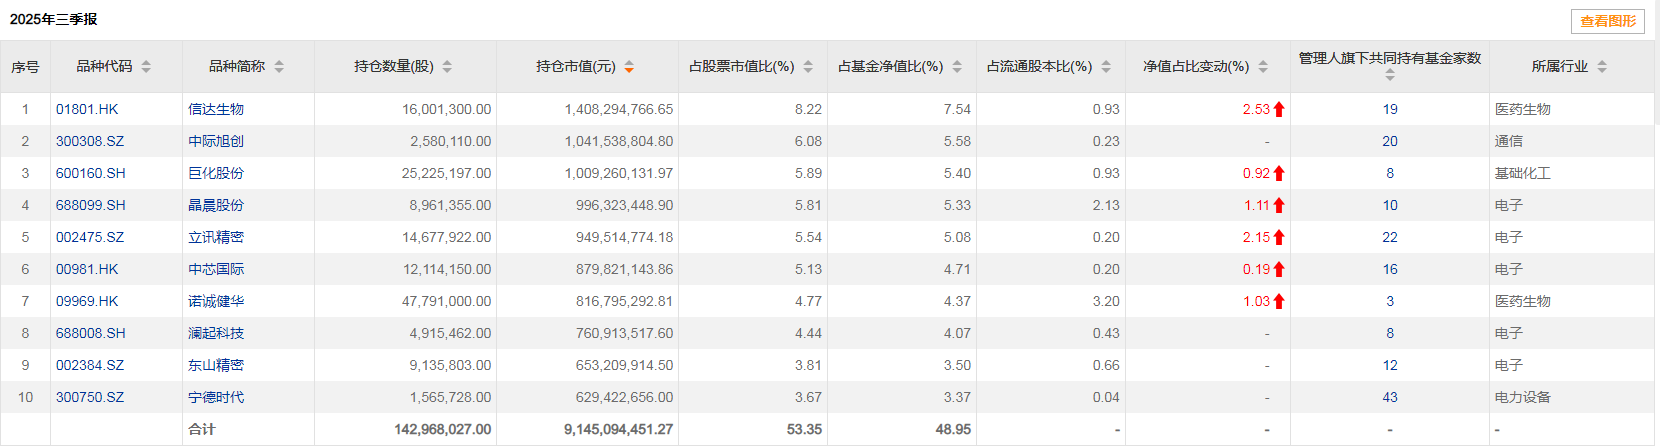Open 晶晨股份 stock name link
Screen dimensions: 1660x448
[x=216, y=205]
